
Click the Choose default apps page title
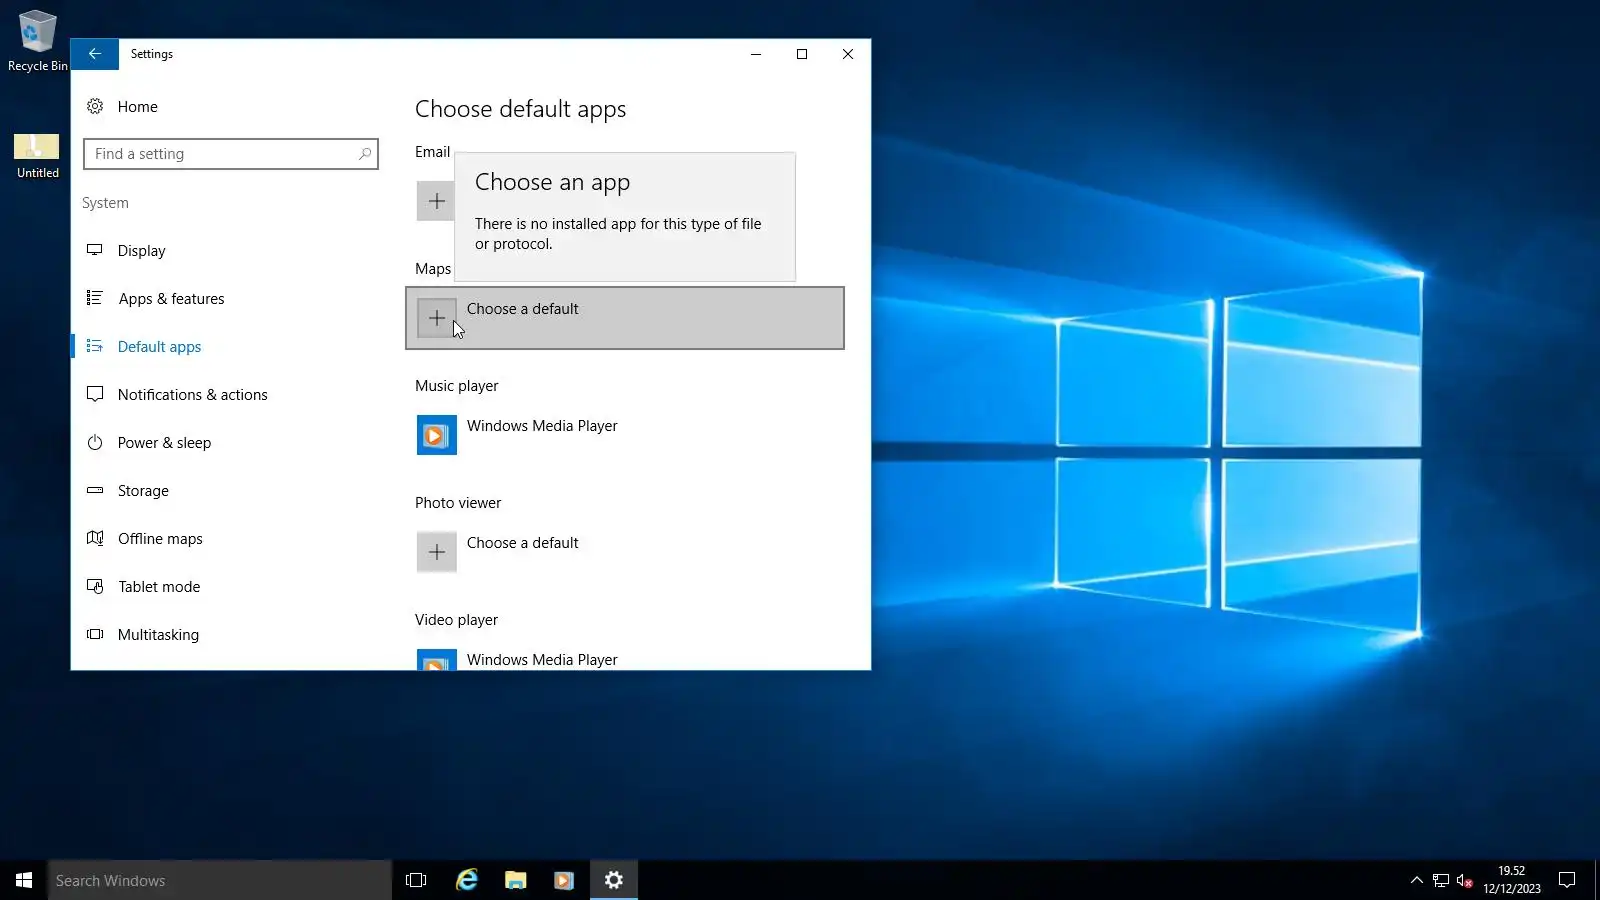click(520, 109)
